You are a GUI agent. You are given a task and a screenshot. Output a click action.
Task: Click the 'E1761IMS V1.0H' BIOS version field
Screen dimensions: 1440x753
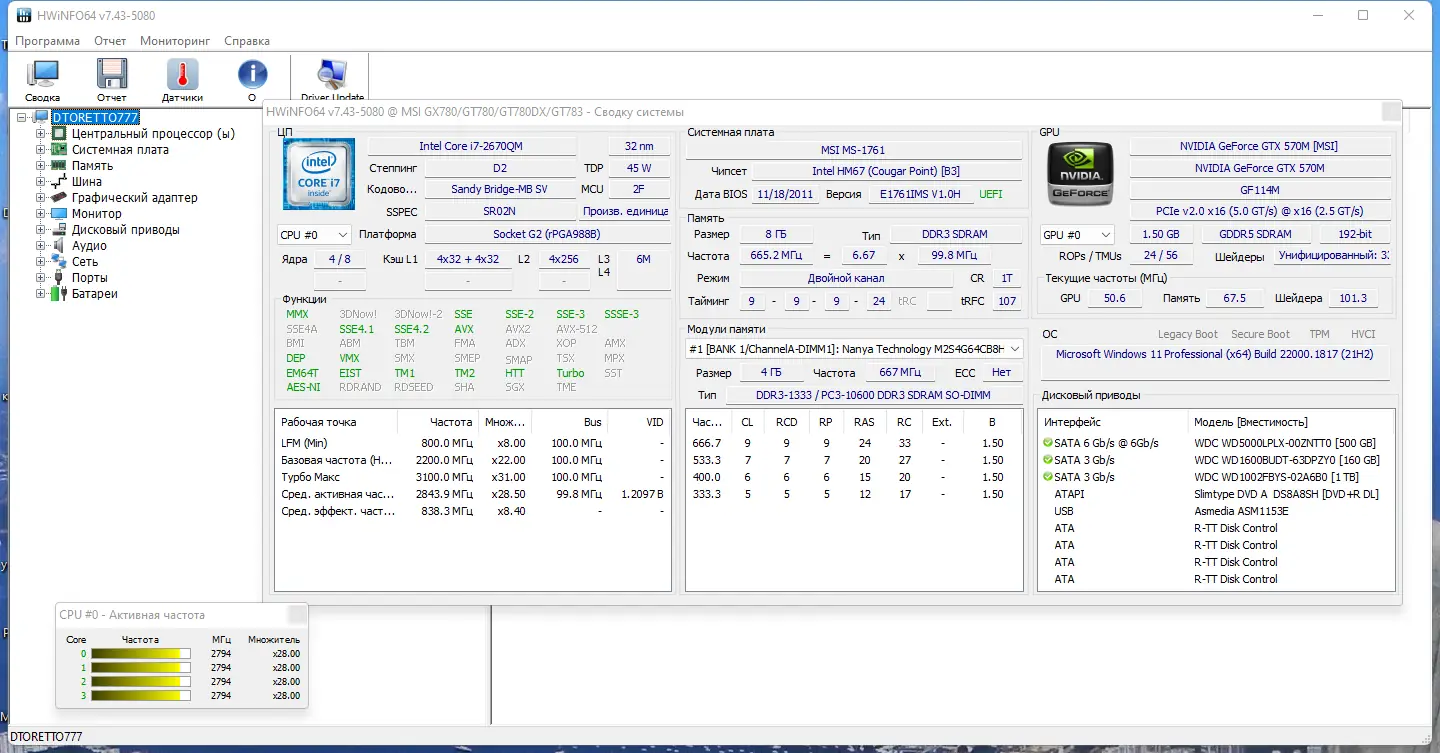[x=920, y=194]
